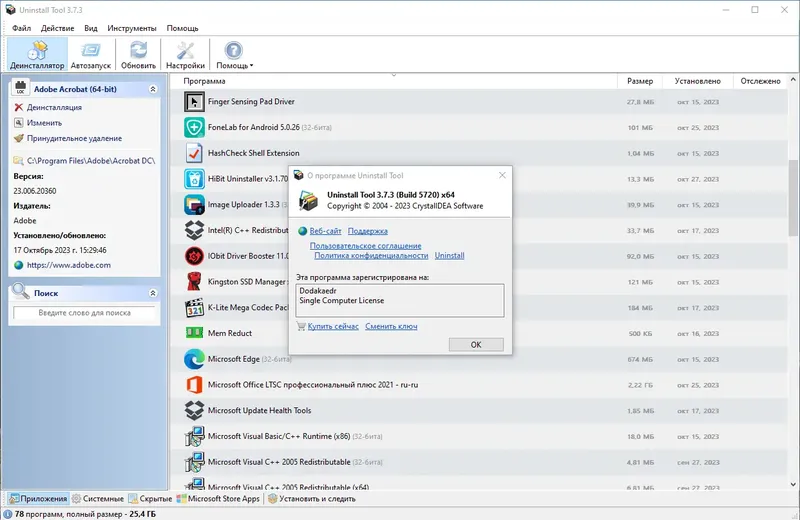Open the Деинсталлятор toolbar section
Image resolution: width=800 pixels, height=520 pixels.
click(x=37, y=54)
